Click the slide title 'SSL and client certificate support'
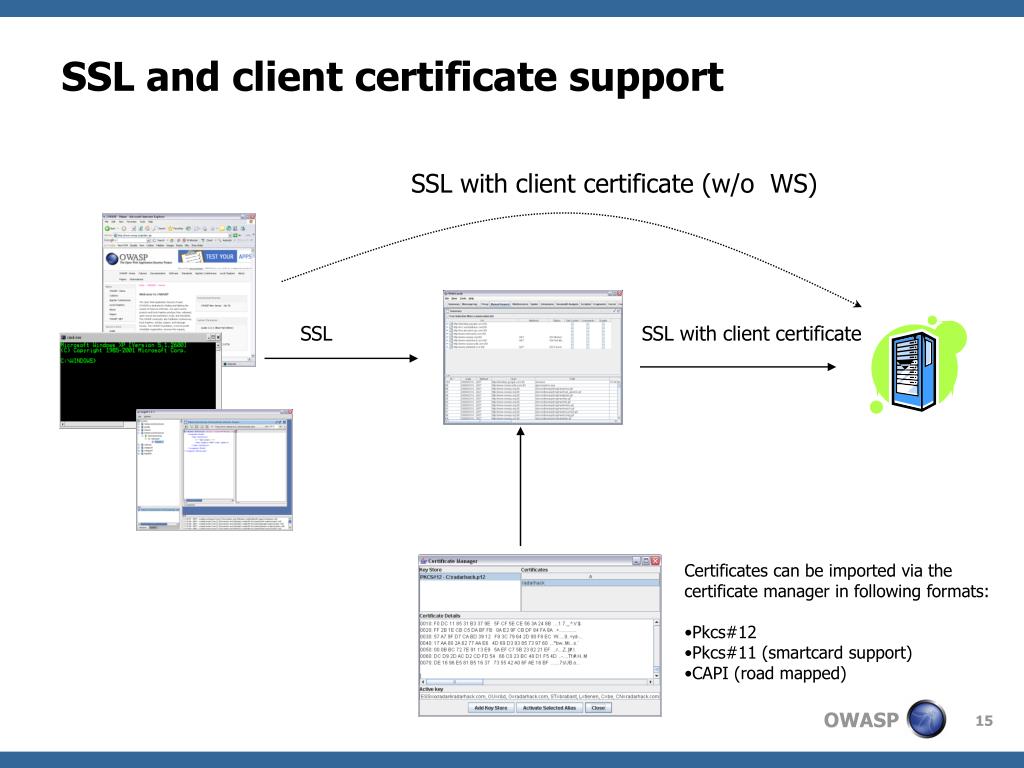The width and height of the screenshot is (1024, 768). point(392,77)
